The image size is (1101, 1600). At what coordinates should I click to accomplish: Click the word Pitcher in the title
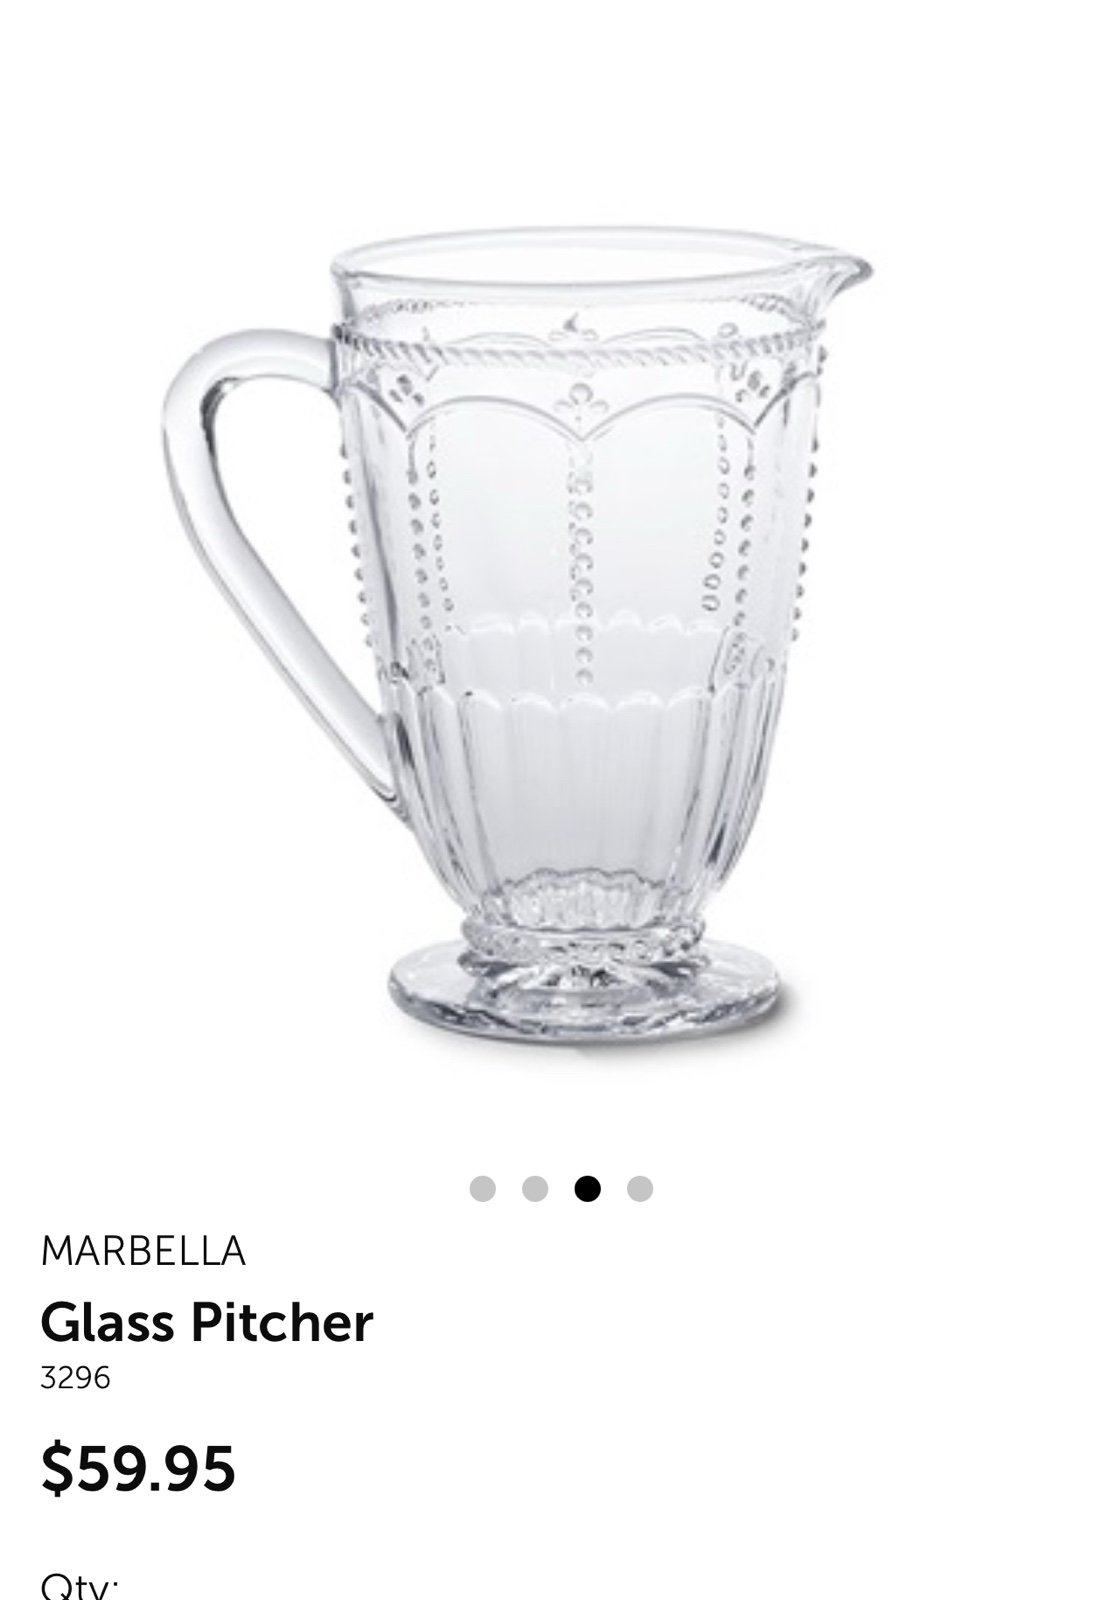click(x=282, y=1322)
